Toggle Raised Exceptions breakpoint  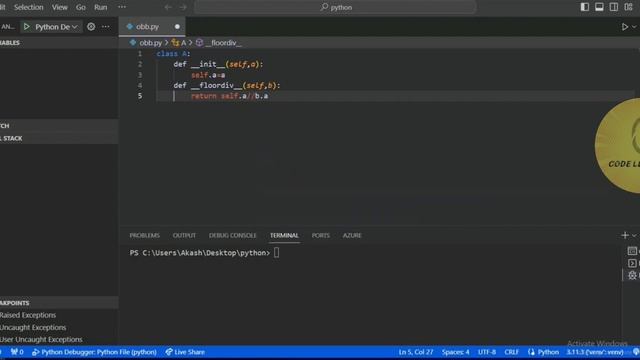[x=28, y=315]
